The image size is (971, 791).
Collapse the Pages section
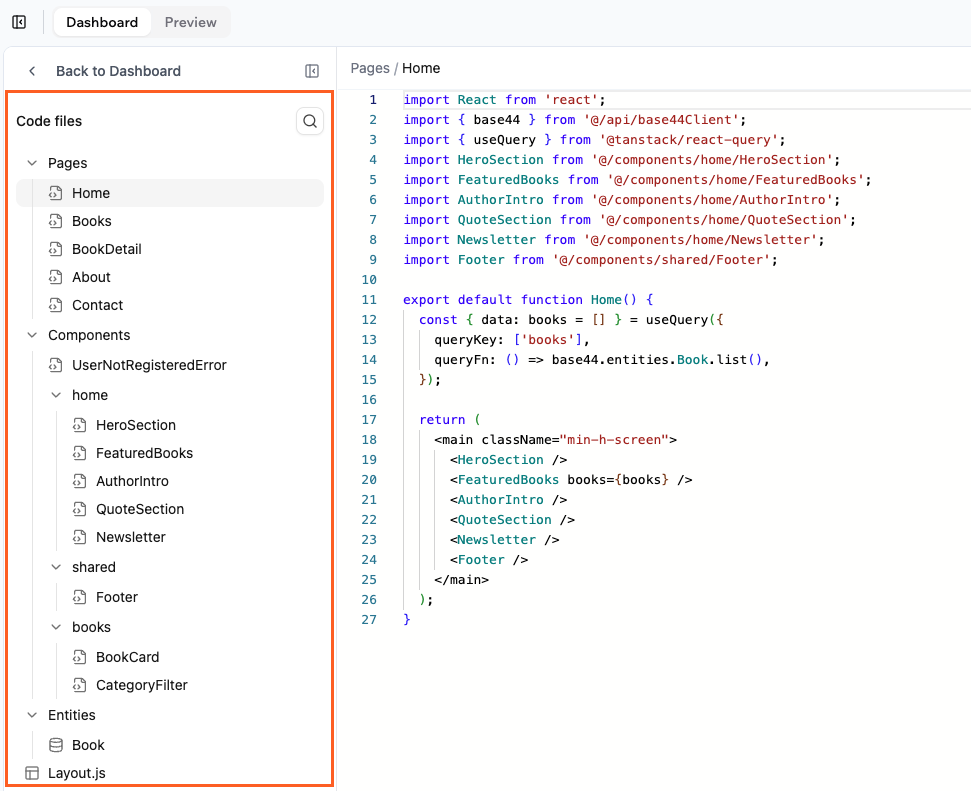tap(32, 162)
